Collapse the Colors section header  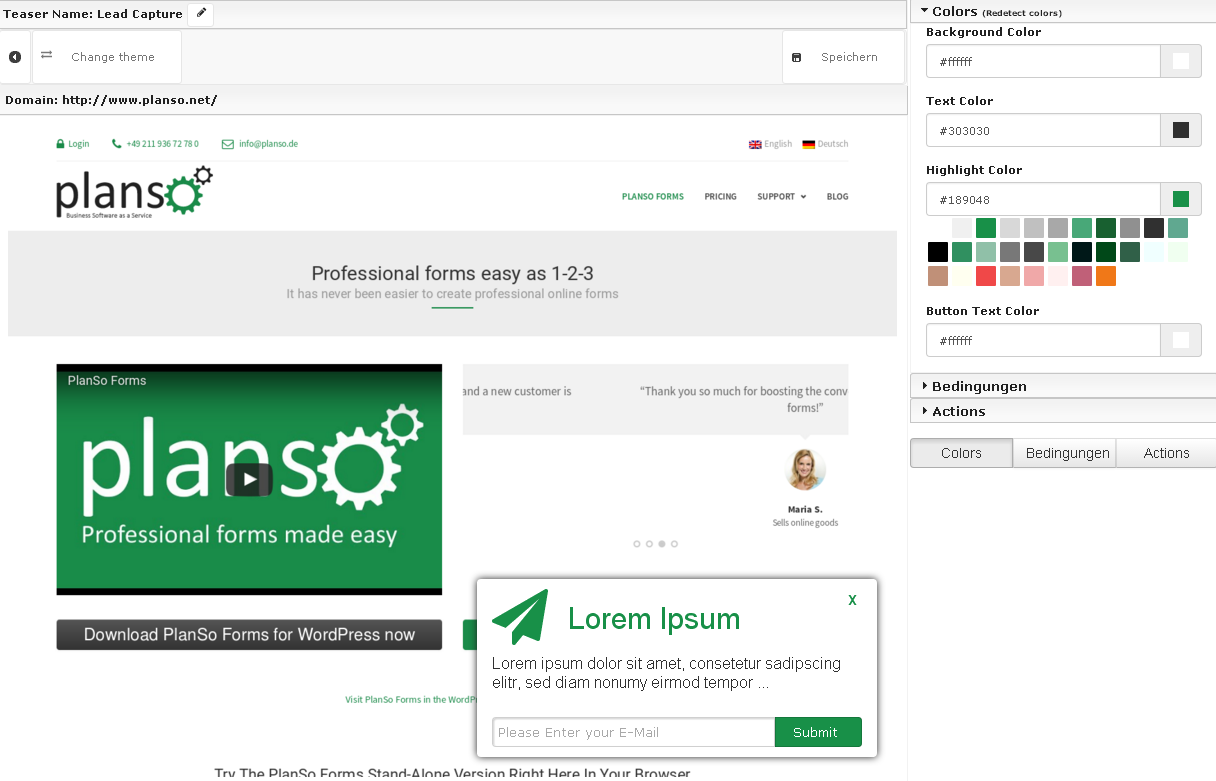click(1063, 11)
